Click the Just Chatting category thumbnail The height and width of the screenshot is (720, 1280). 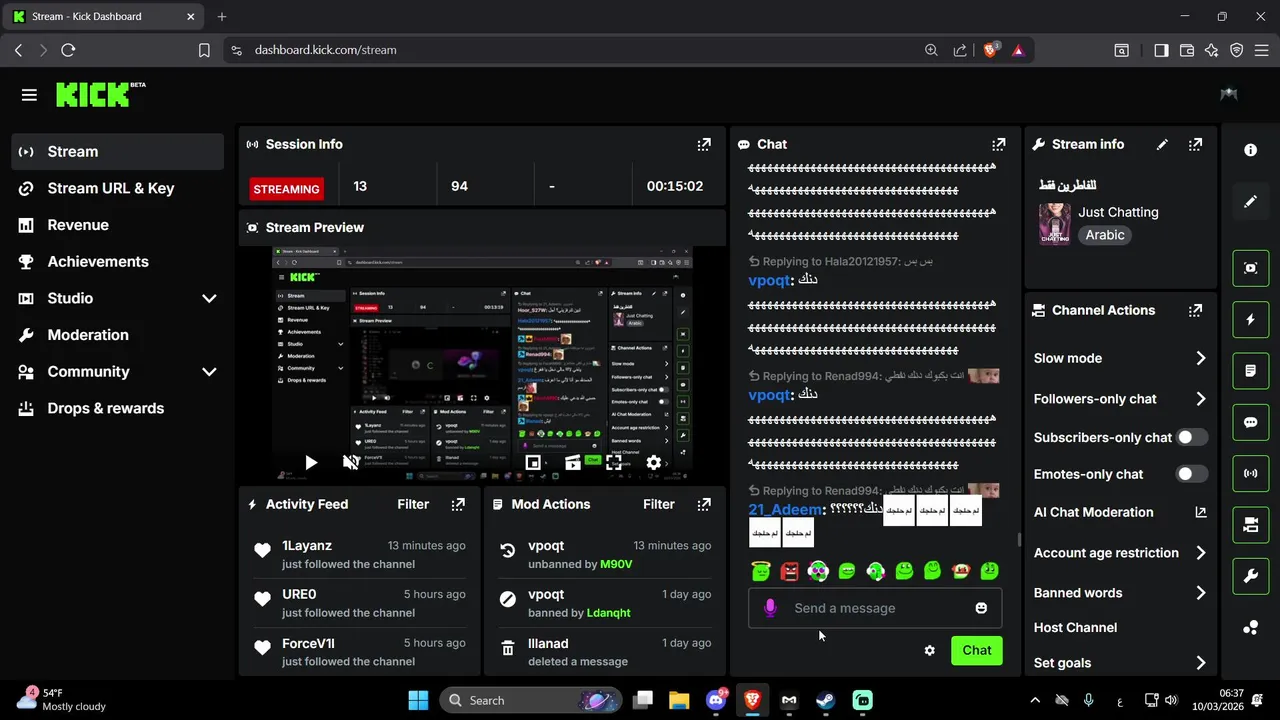(x=1055, y=224)
